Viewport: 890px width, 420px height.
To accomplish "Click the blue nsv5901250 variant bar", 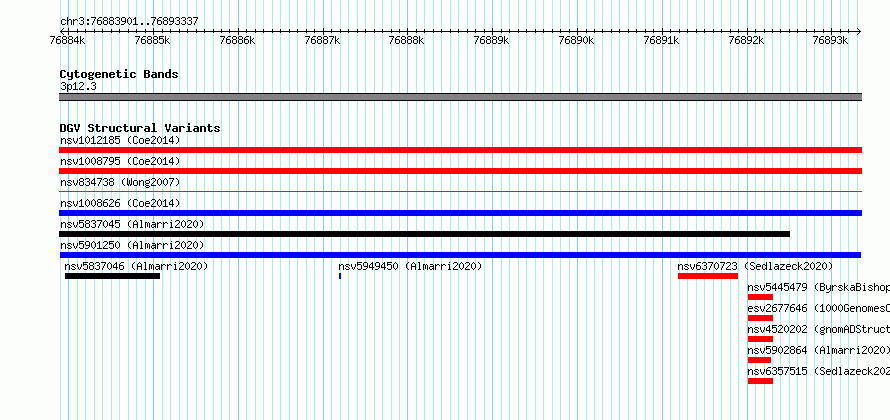I will tap(460, 255).
